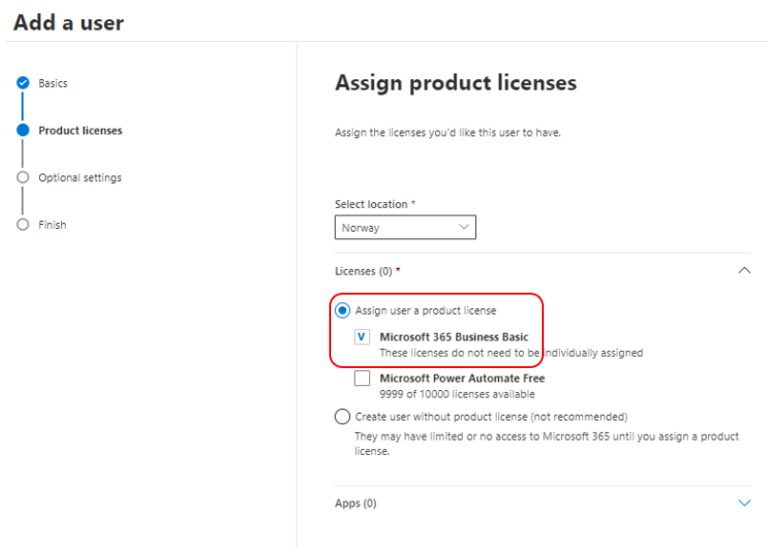Image resolution: width=768 pixels, height=554 pixels.
Task: Check Microsoft Power Automate Free checkbox
Action: pyautogui.click(x=362, y=378)
